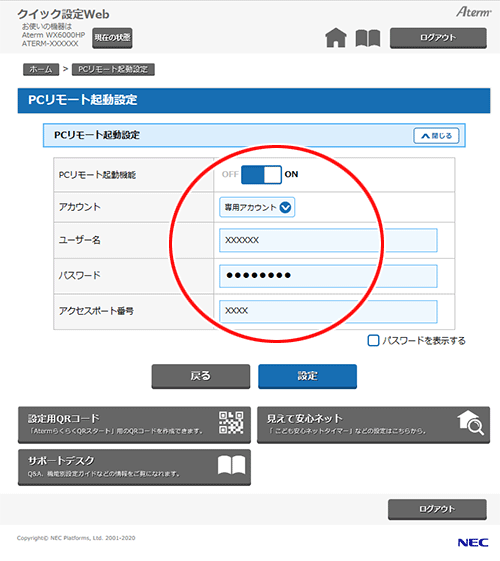
Task: Toggle the PCリモート起動機能 switch
Action: (261, 175)
